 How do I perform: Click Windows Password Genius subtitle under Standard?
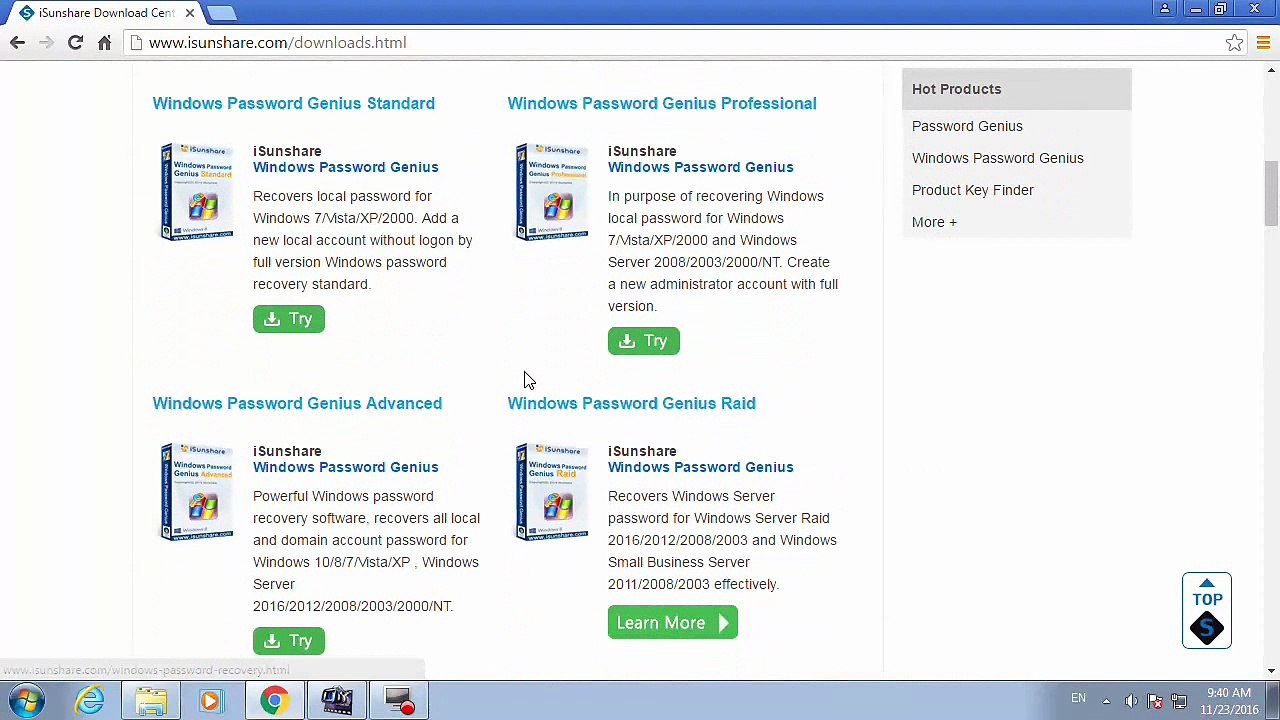tap(345, 167)
